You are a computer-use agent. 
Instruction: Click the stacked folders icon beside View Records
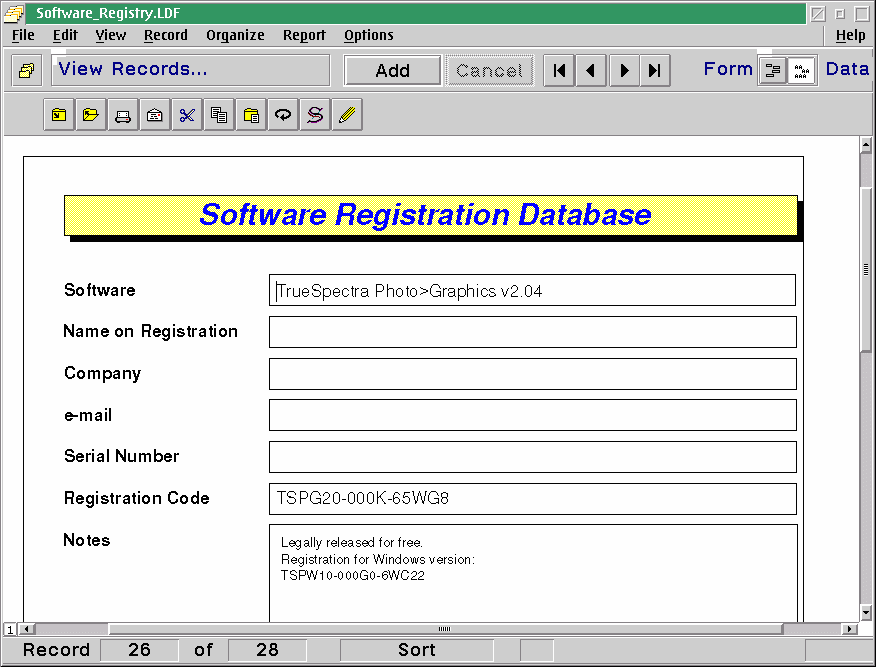(x=26, y=70)
